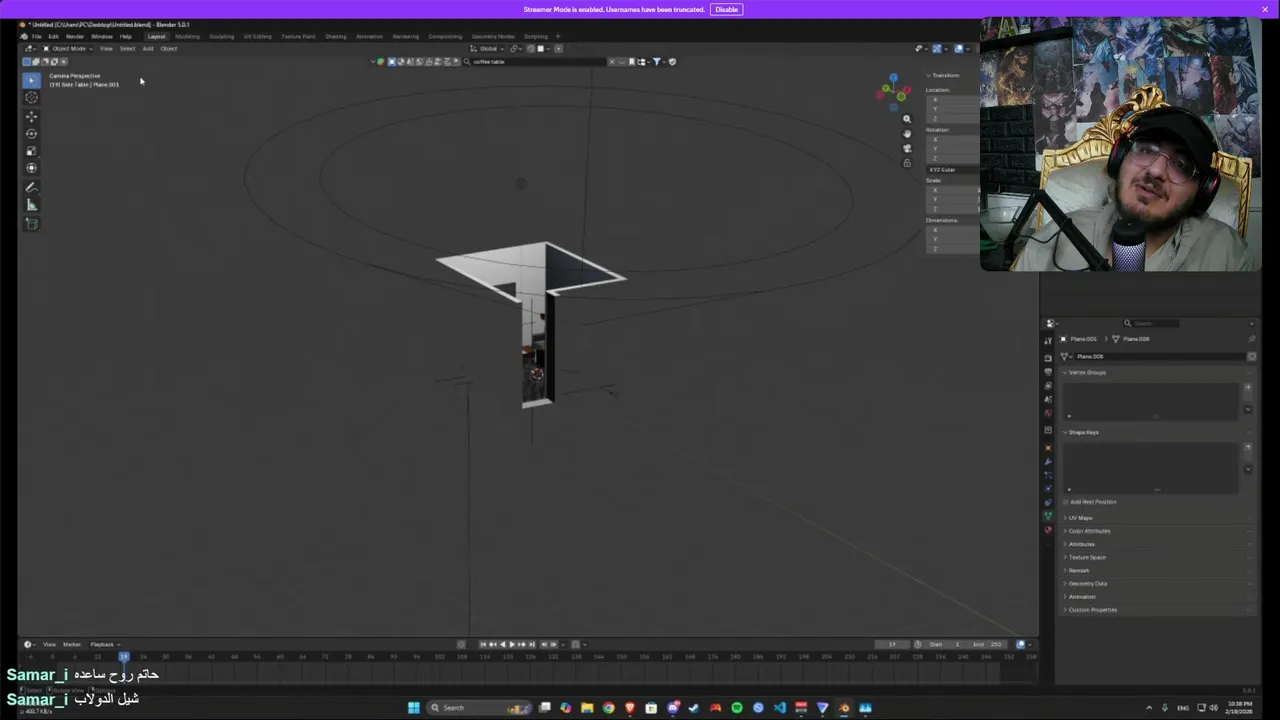
Task: Click the End frame 250 field
Action: point(987,644)
